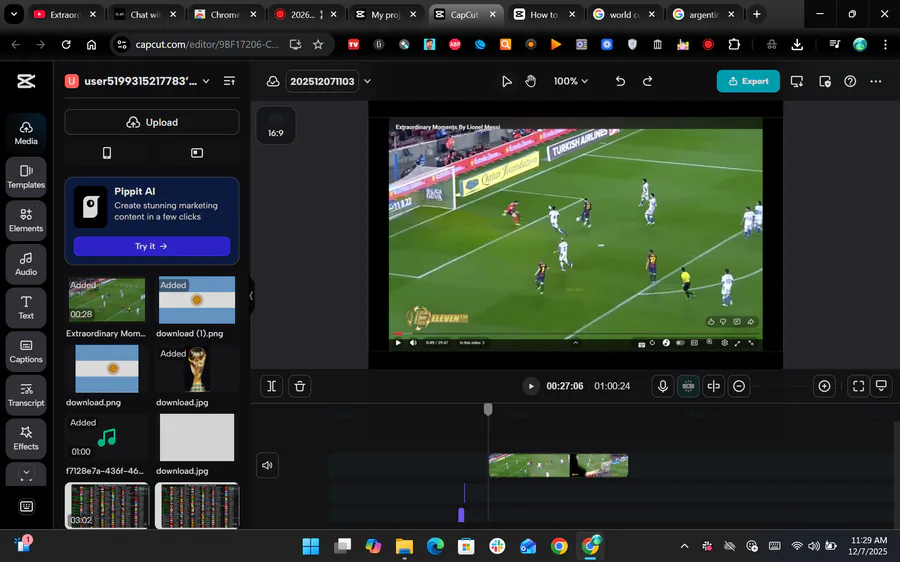Zoom out the timeline

tap(739, 386)
